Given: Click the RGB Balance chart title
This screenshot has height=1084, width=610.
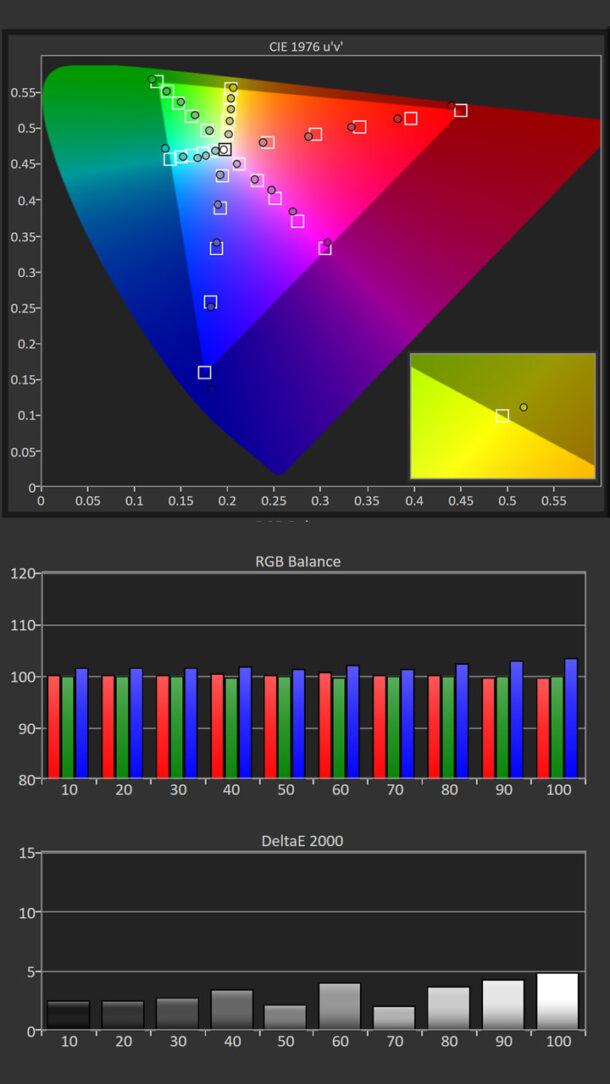Looking at the screenshot, I should [x=299, y=561].
